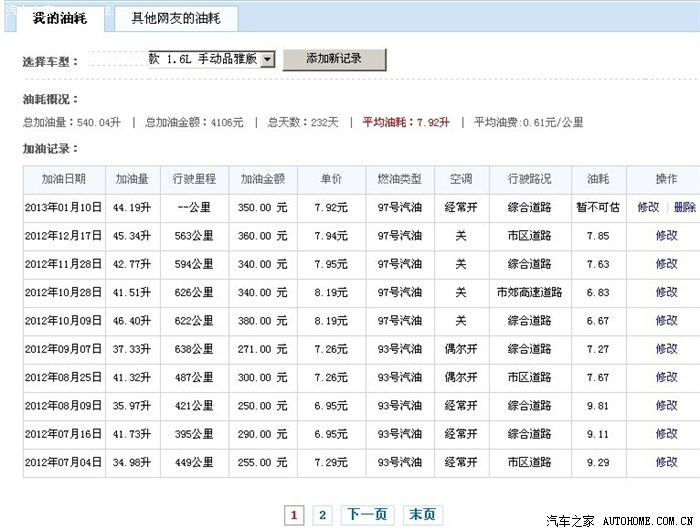Viewport: 700px width, 530px height.
Task: Click the 空调 column header
Action: click(x=461, y=179)
